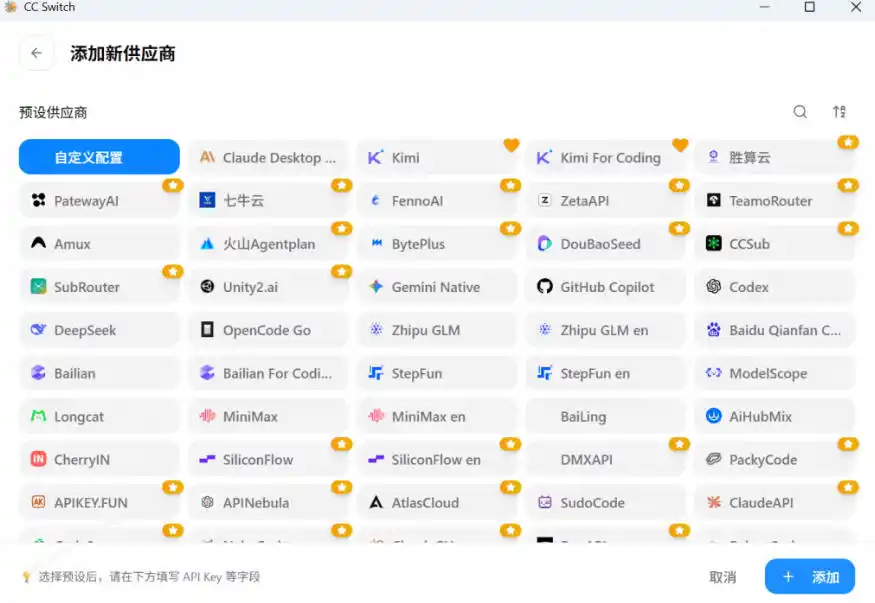Click the PatewayAI logo icon
This screenshot has width=875, height=603.
tap(39, 200)
